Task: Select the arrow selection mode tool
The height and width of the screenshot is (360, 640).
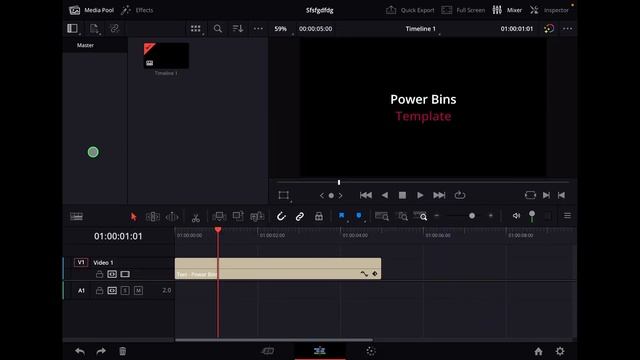Action: pos(133,217)
